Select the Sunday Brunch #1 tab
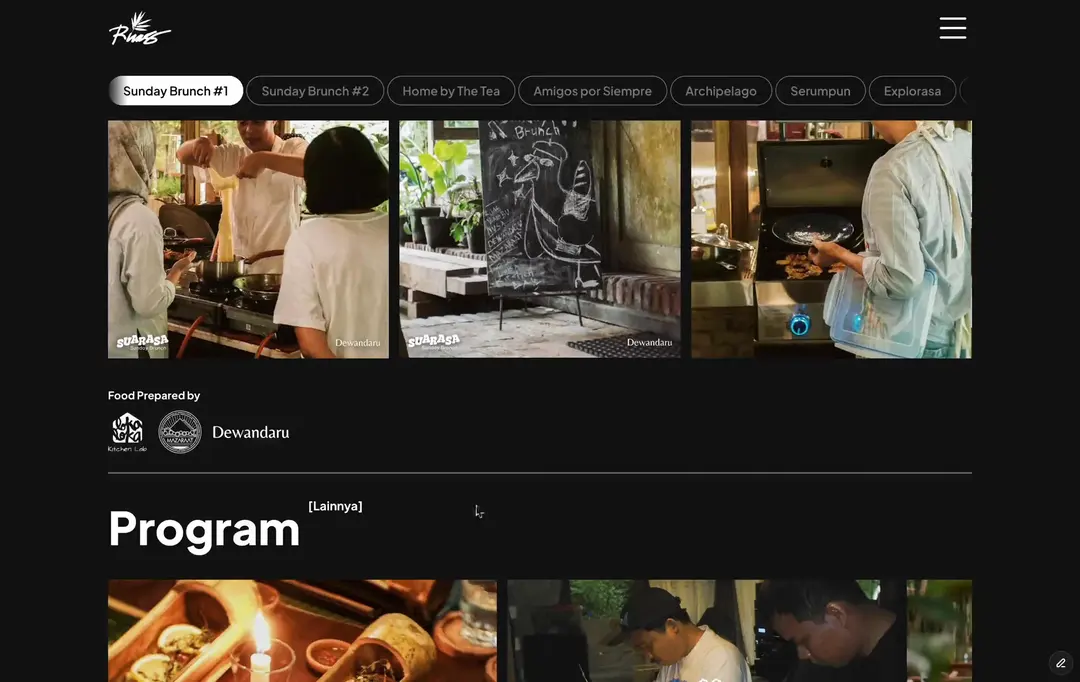Viewport: 1080px width, 682px height. tap(176, 91)
